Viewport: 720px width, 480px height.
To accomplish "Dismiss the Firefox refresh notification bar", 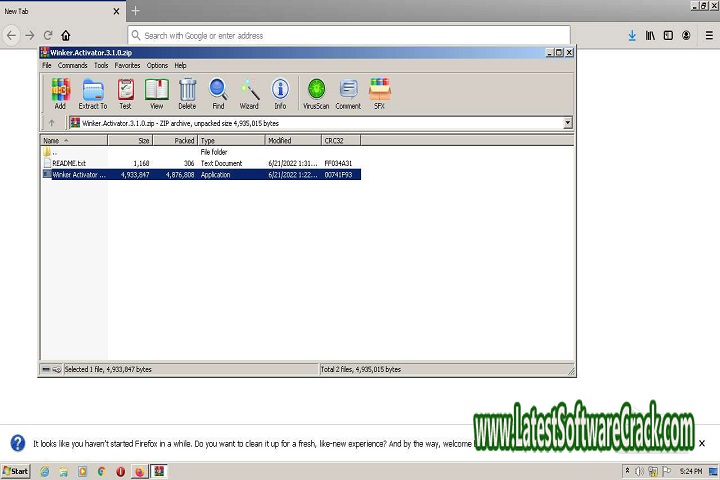I will click(702, 443).
